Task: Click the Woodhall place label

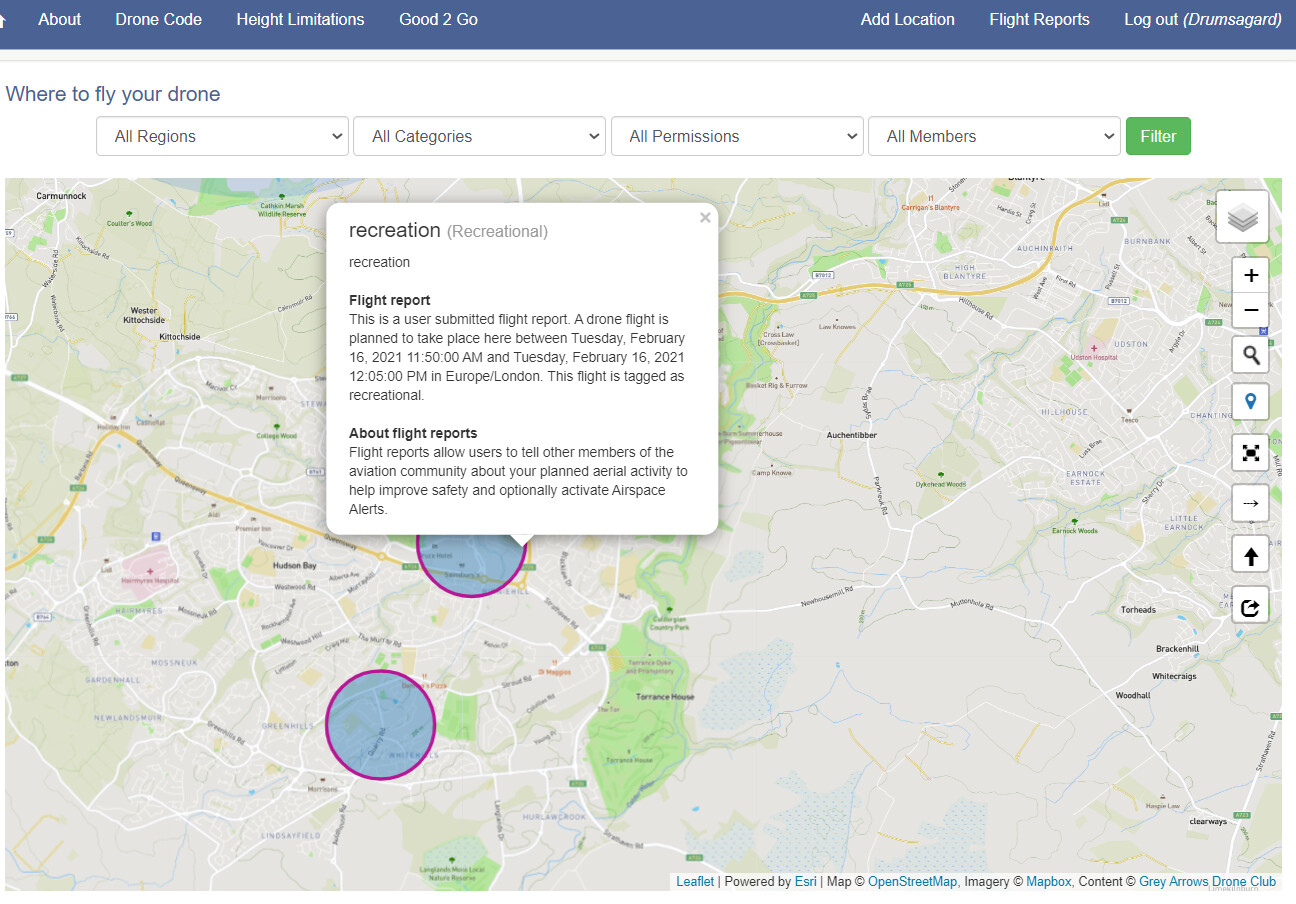Action: pyautogui.click(x=1133, y=695)
